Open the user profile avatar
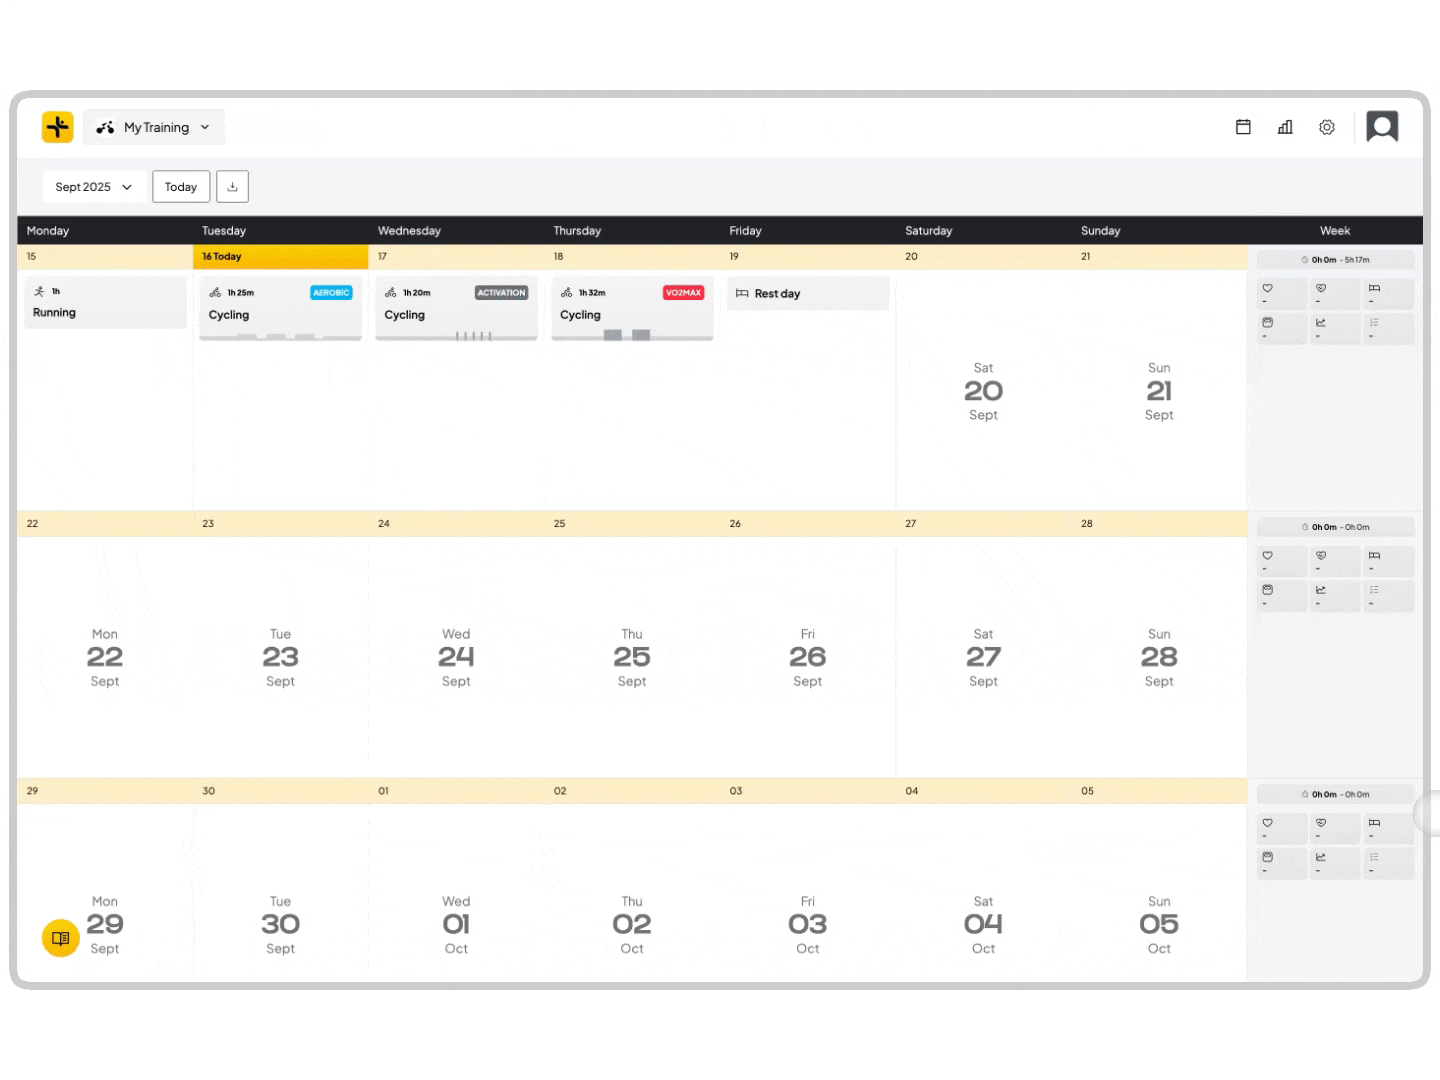Viewport: 1440px width, 1080px height. coord(1382,127)
